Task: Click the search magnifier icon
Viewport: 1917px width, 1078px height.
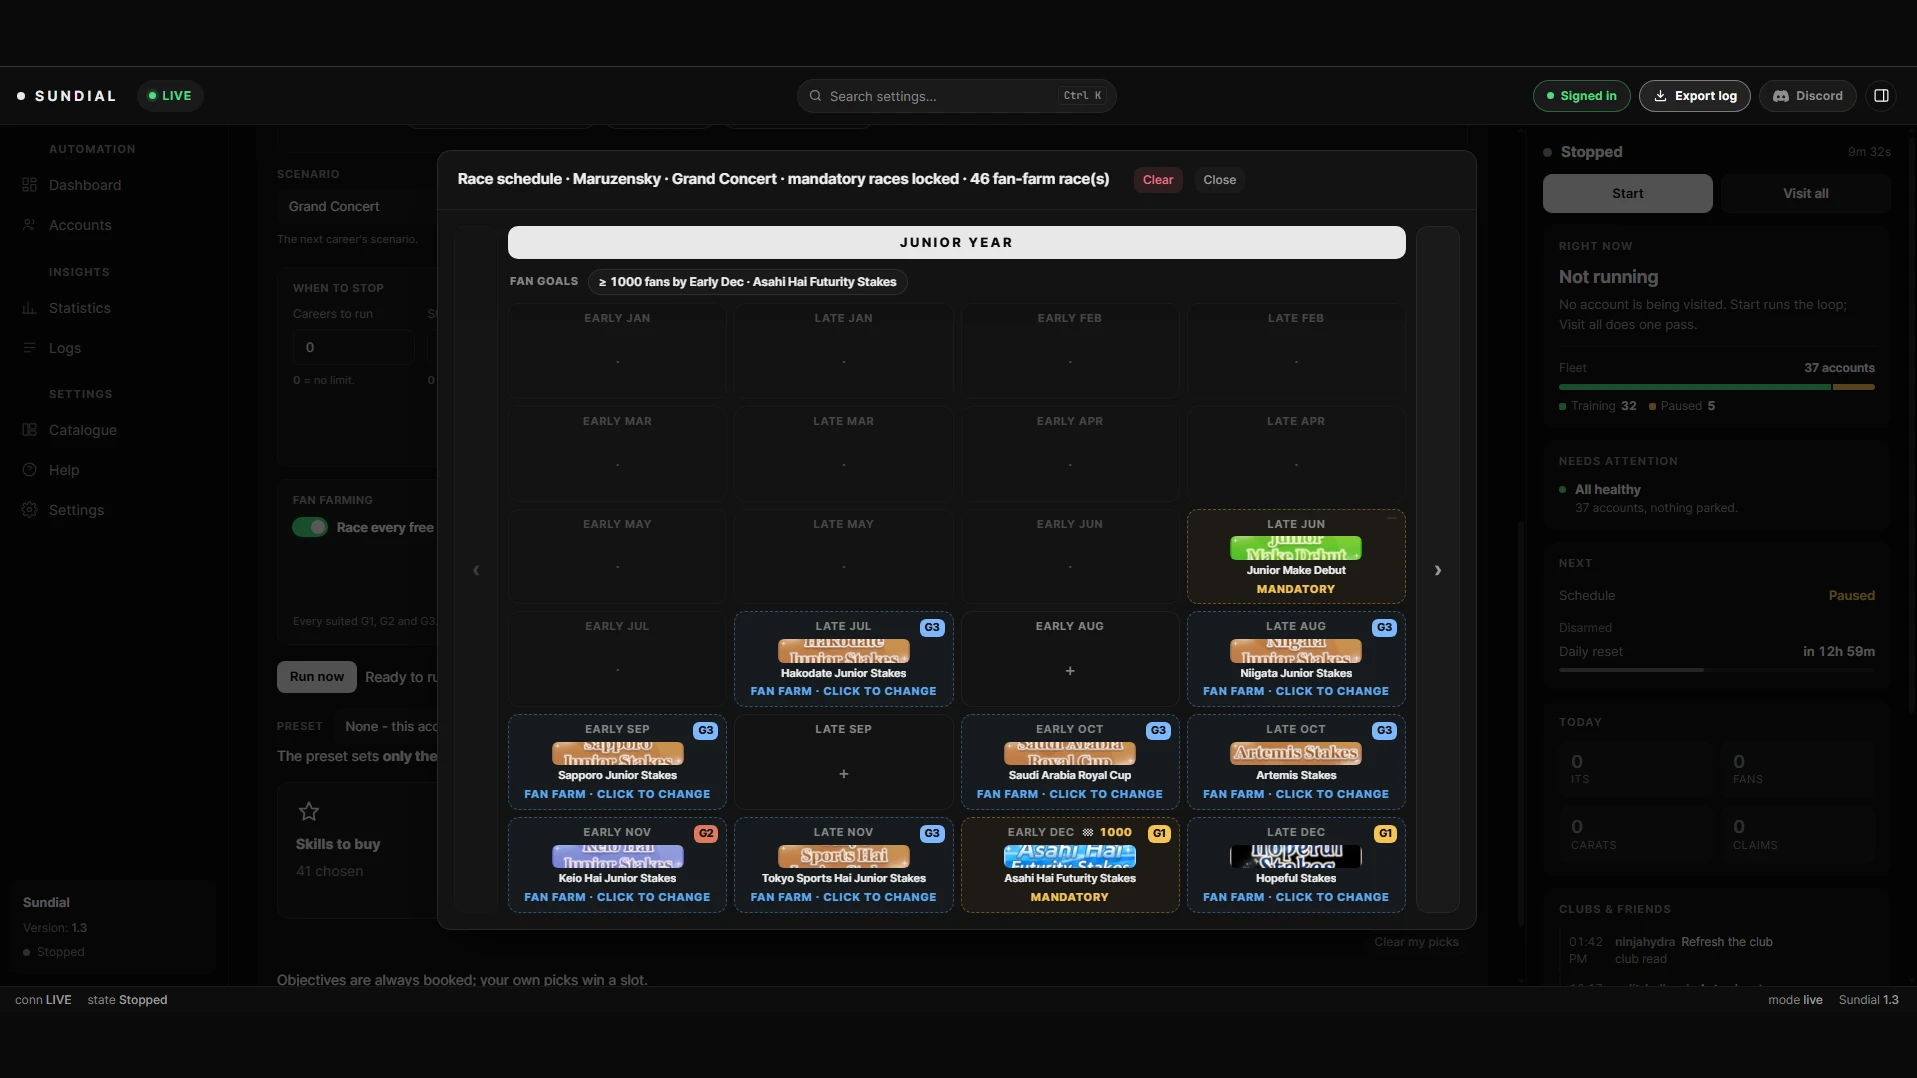Action: pos(815,96)
